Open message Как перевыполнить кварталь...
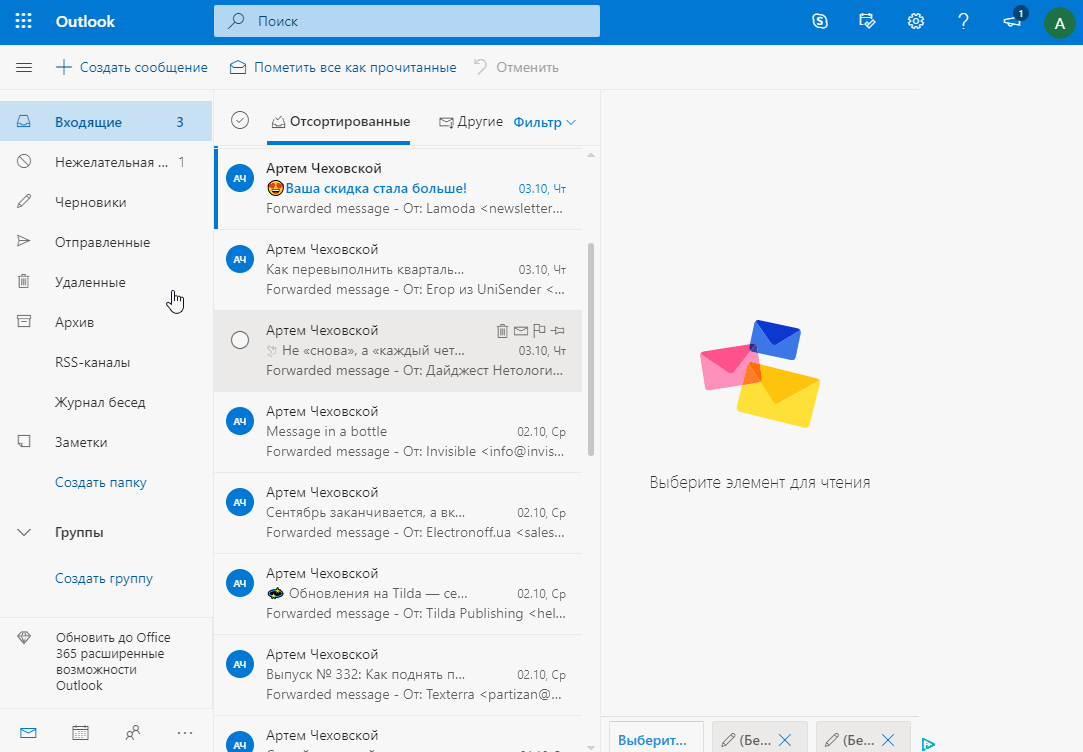The image size is (1083, 752). click(x=399, y=270)
